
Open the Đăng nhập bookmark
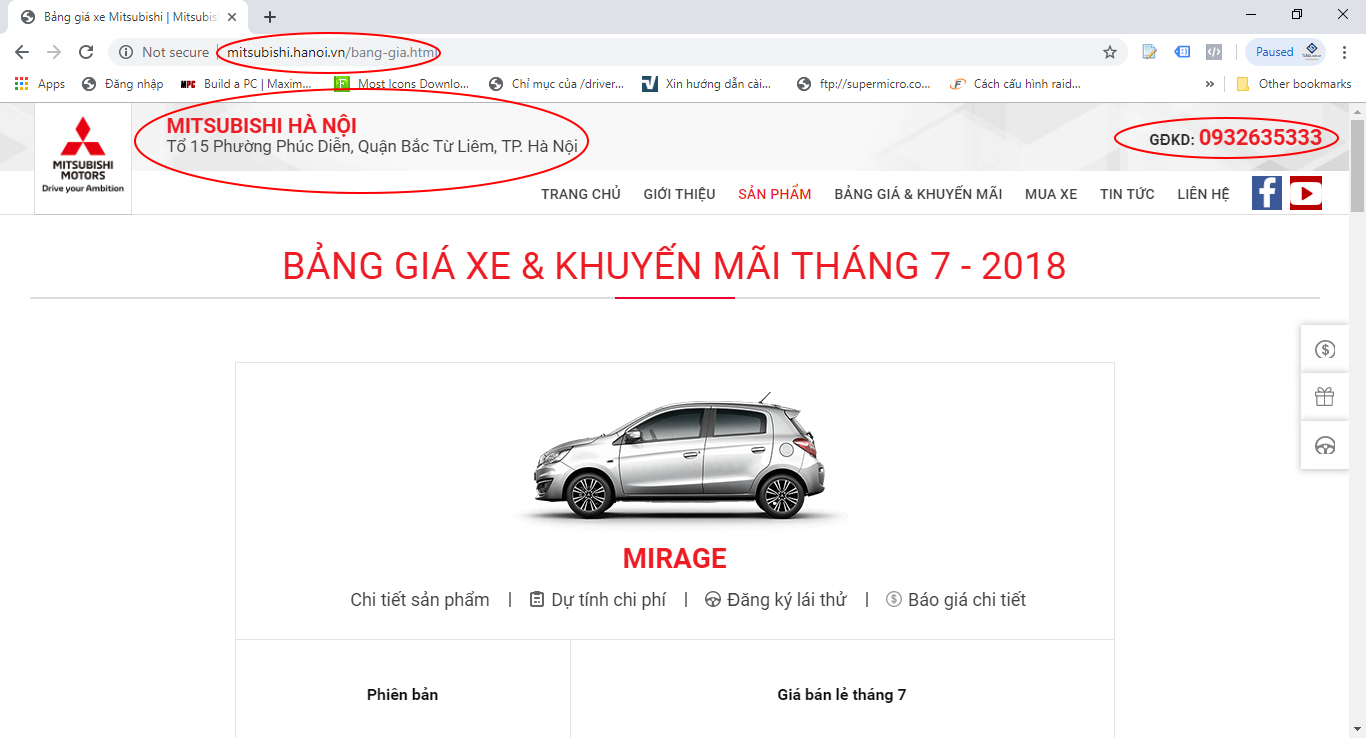pyautogui.click(x=122, y=84)
